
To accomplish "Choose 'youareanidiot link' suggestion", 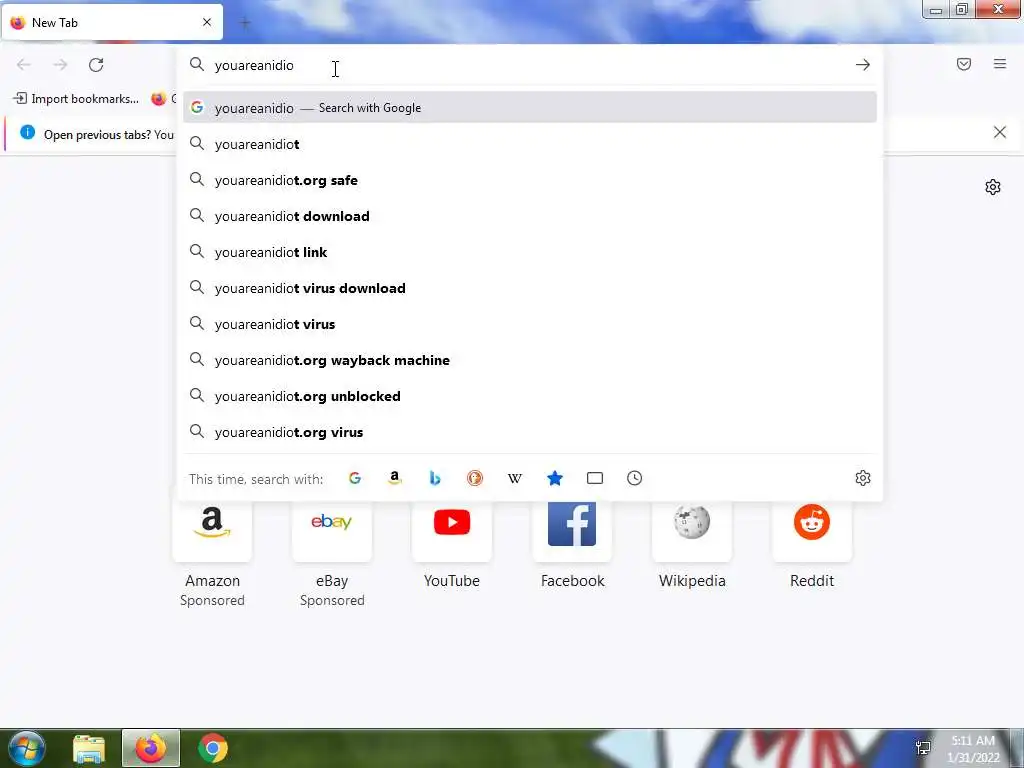I will point(530,252).
